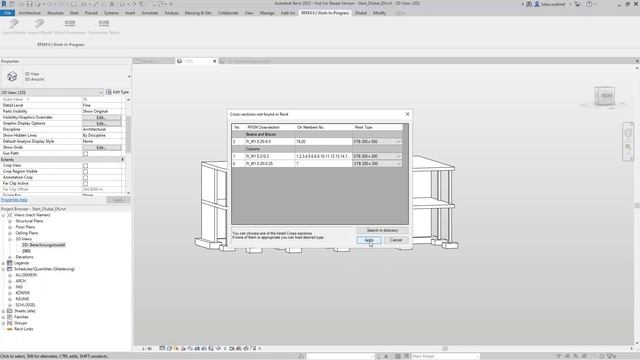Screen dimensions: 640x360
Task: Expand the Elevations tree node
Action: [x=10, y=257]
